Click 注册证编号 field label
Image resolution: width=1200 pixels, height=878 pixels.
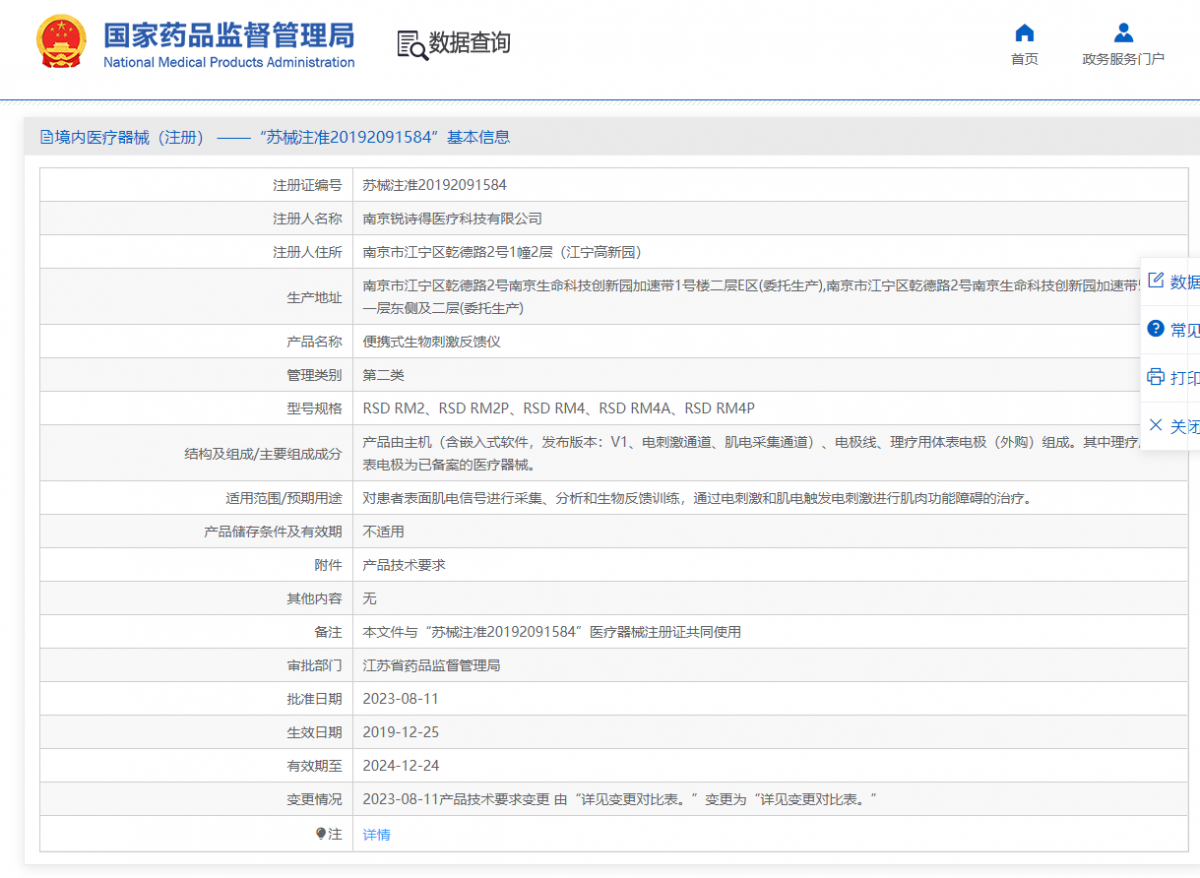coord(307,185)
